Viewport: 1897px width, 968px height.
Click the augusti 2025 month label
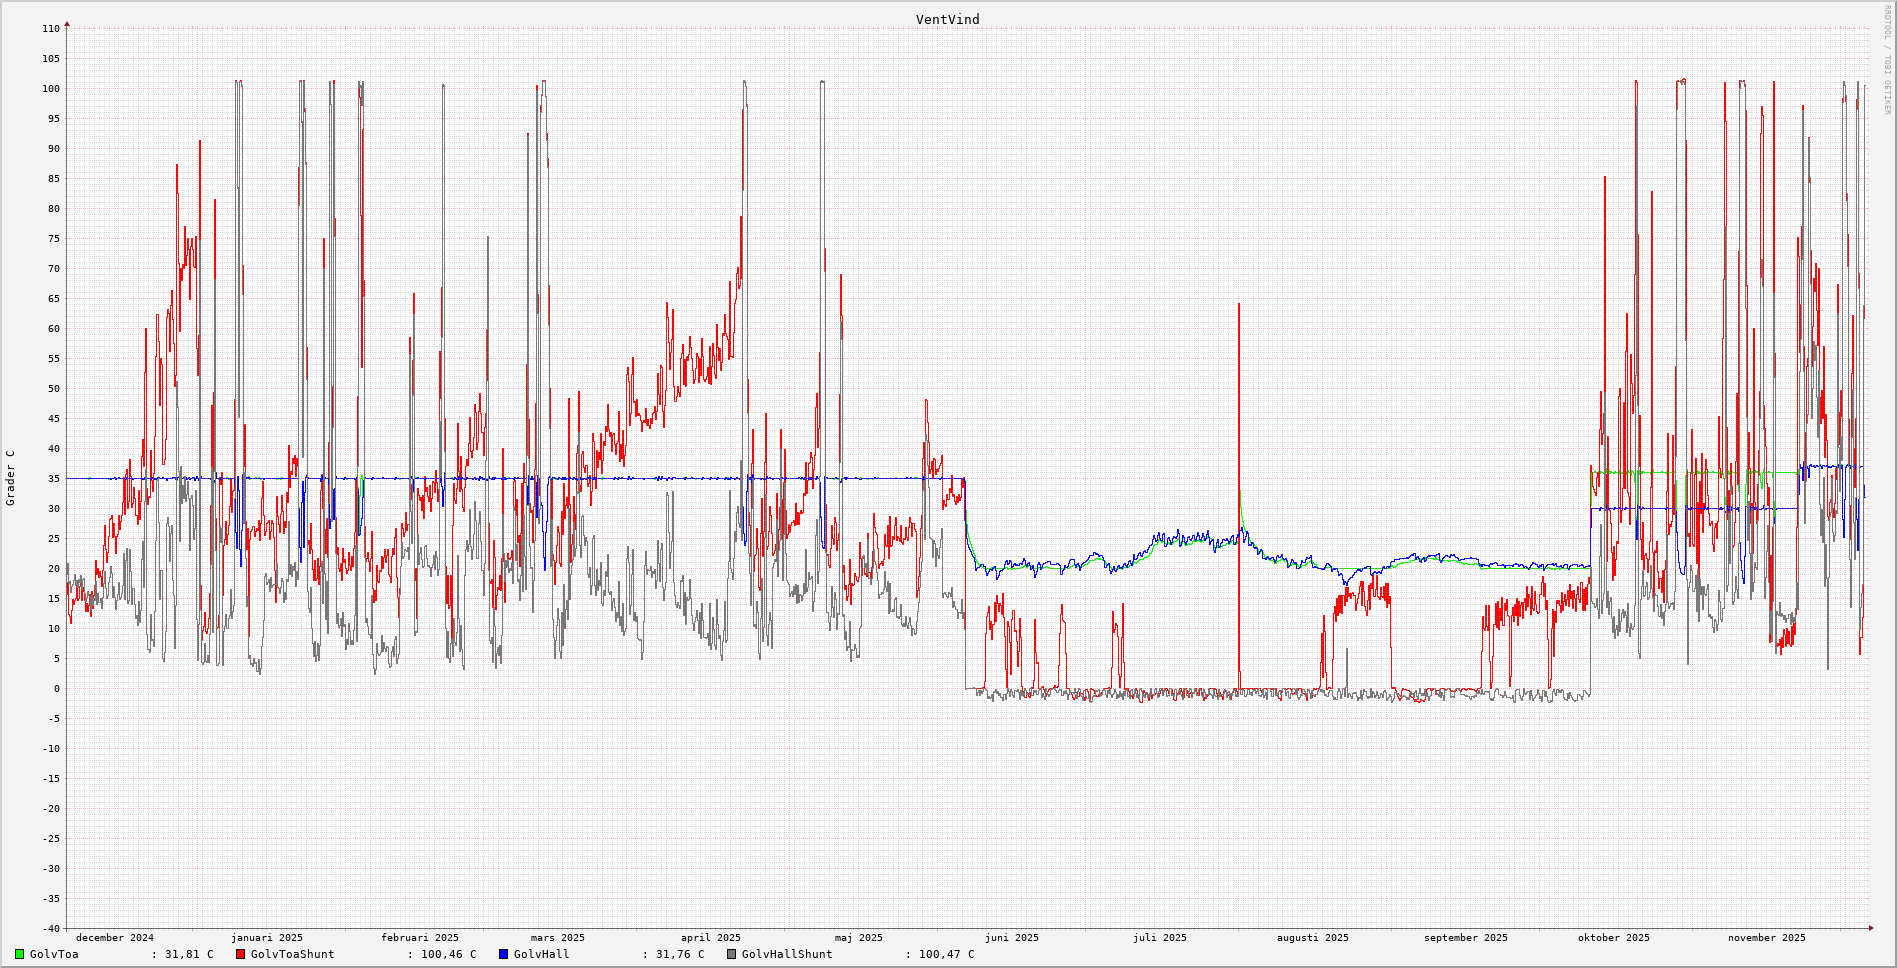(1312, 938)
